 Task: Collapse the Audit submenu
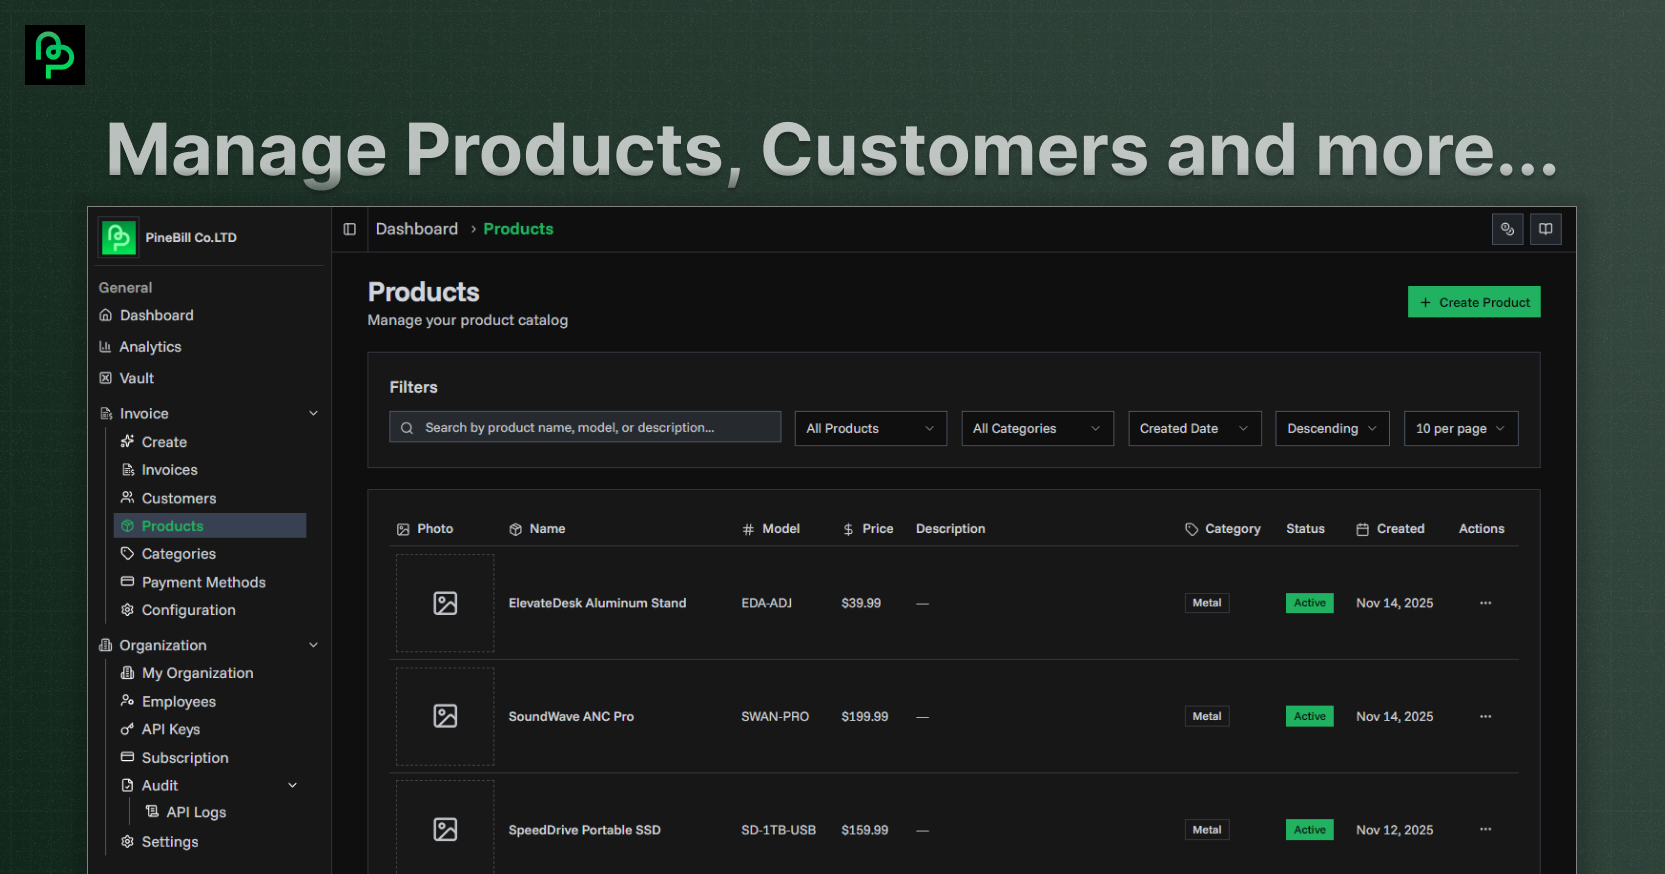pyautogui.click(x=292, y=785)
